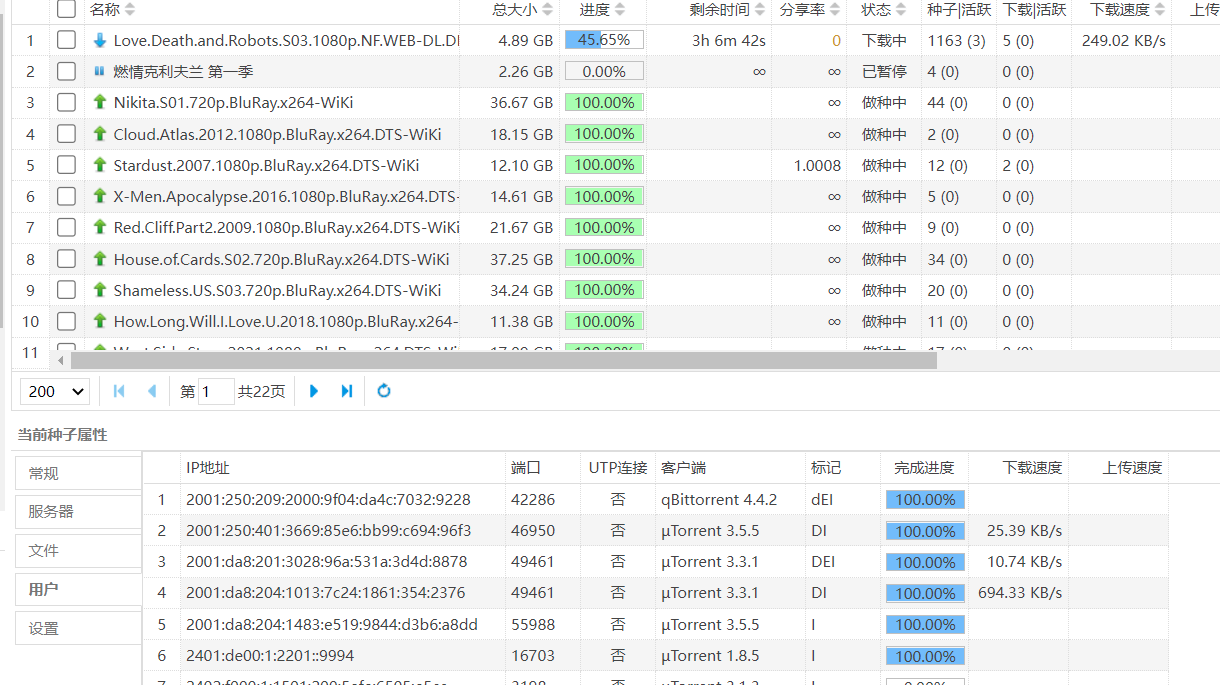
Task: Click the 0.00% progress bar of 燃情克利夫兰
Action: coord(604,72)
